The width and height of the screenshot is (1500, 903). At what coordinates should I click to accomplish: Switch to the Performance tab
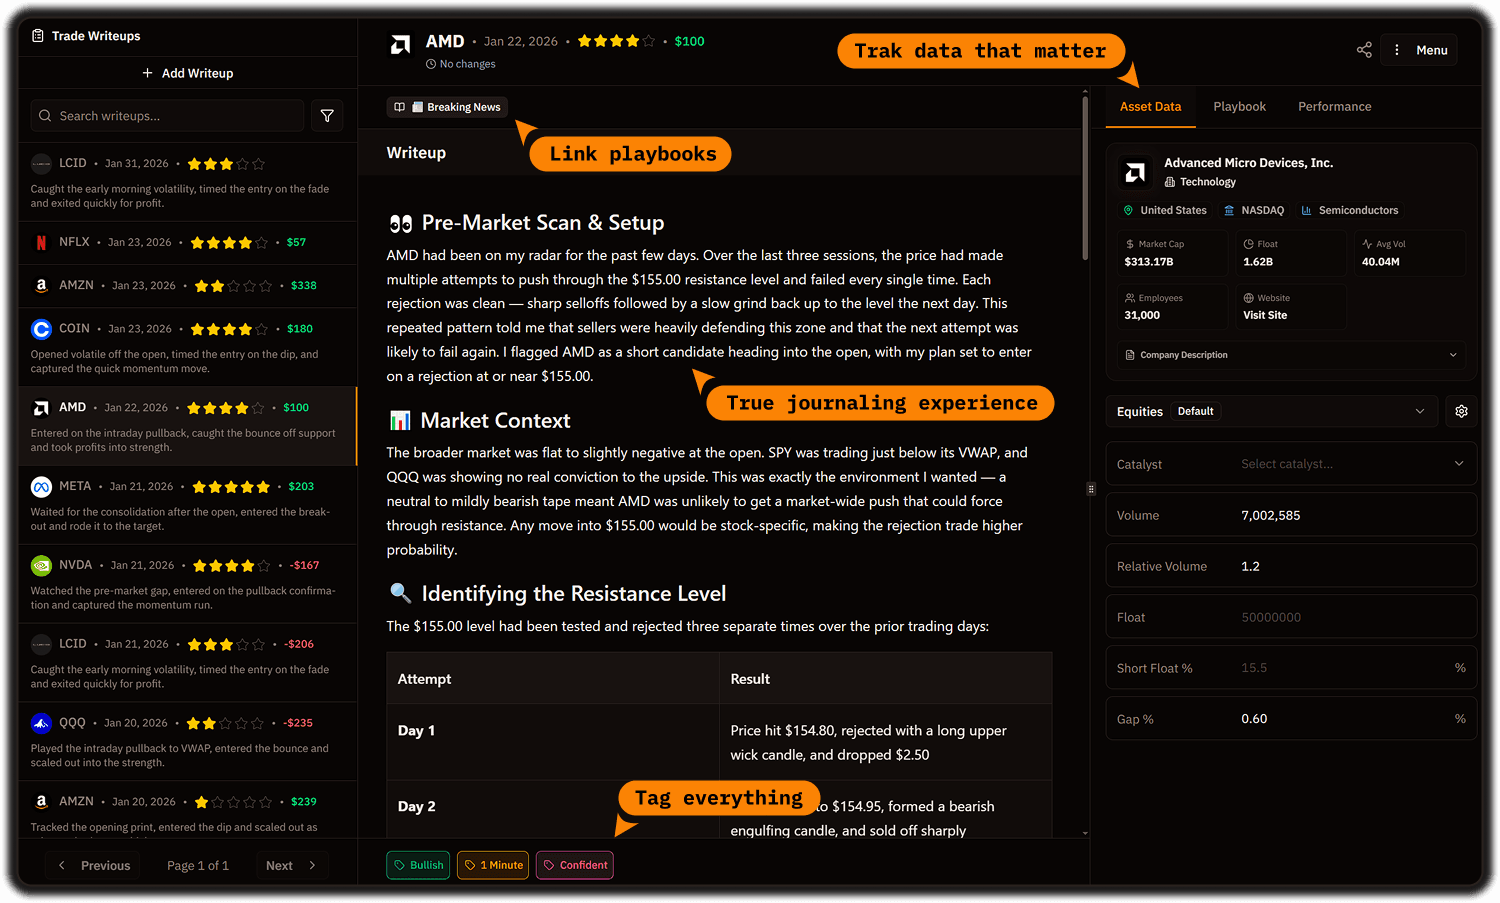point(1334,106)
